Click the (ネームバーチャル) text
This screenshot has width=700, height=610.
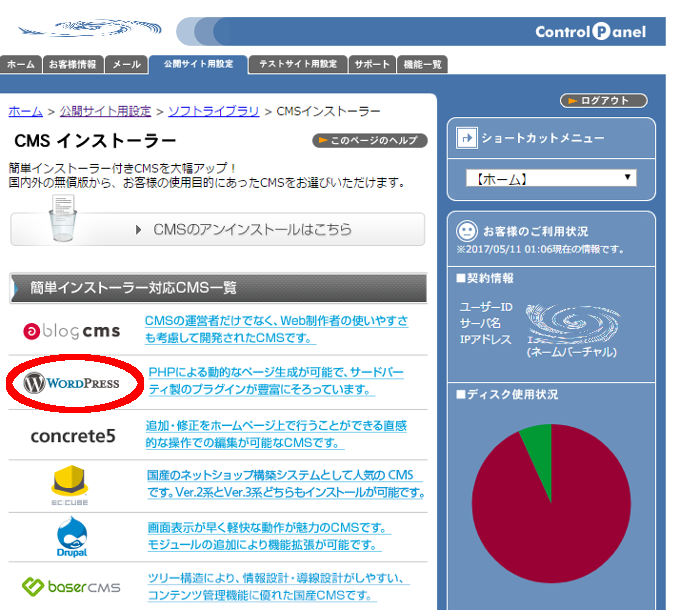(572, 352)
